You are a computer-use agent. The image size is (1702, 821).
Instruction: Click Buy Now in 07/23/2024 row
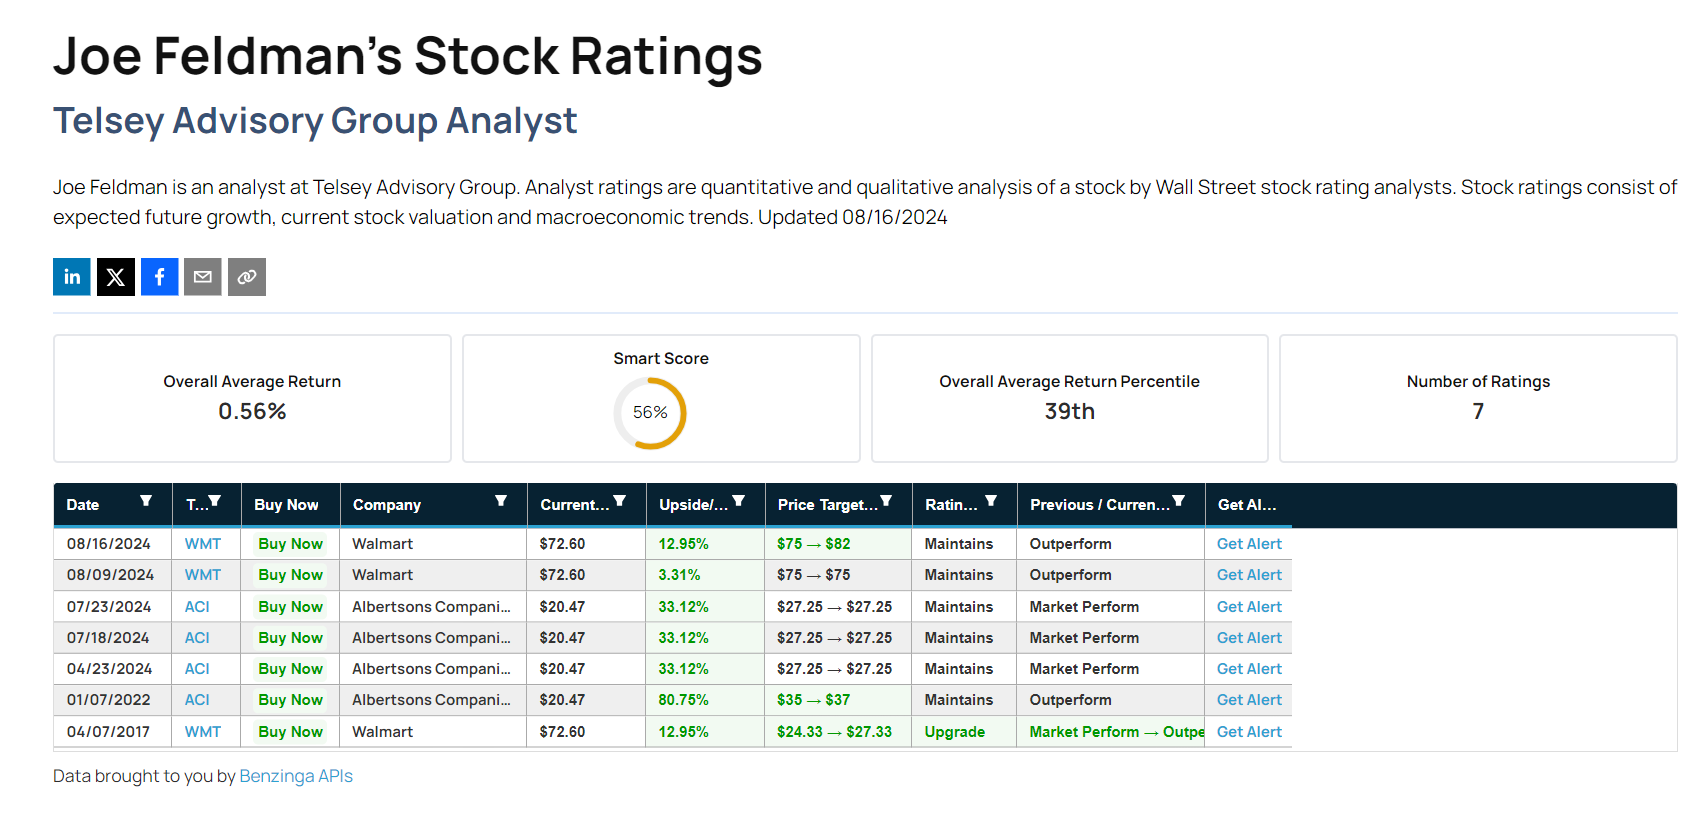click(x=290, y=607)
